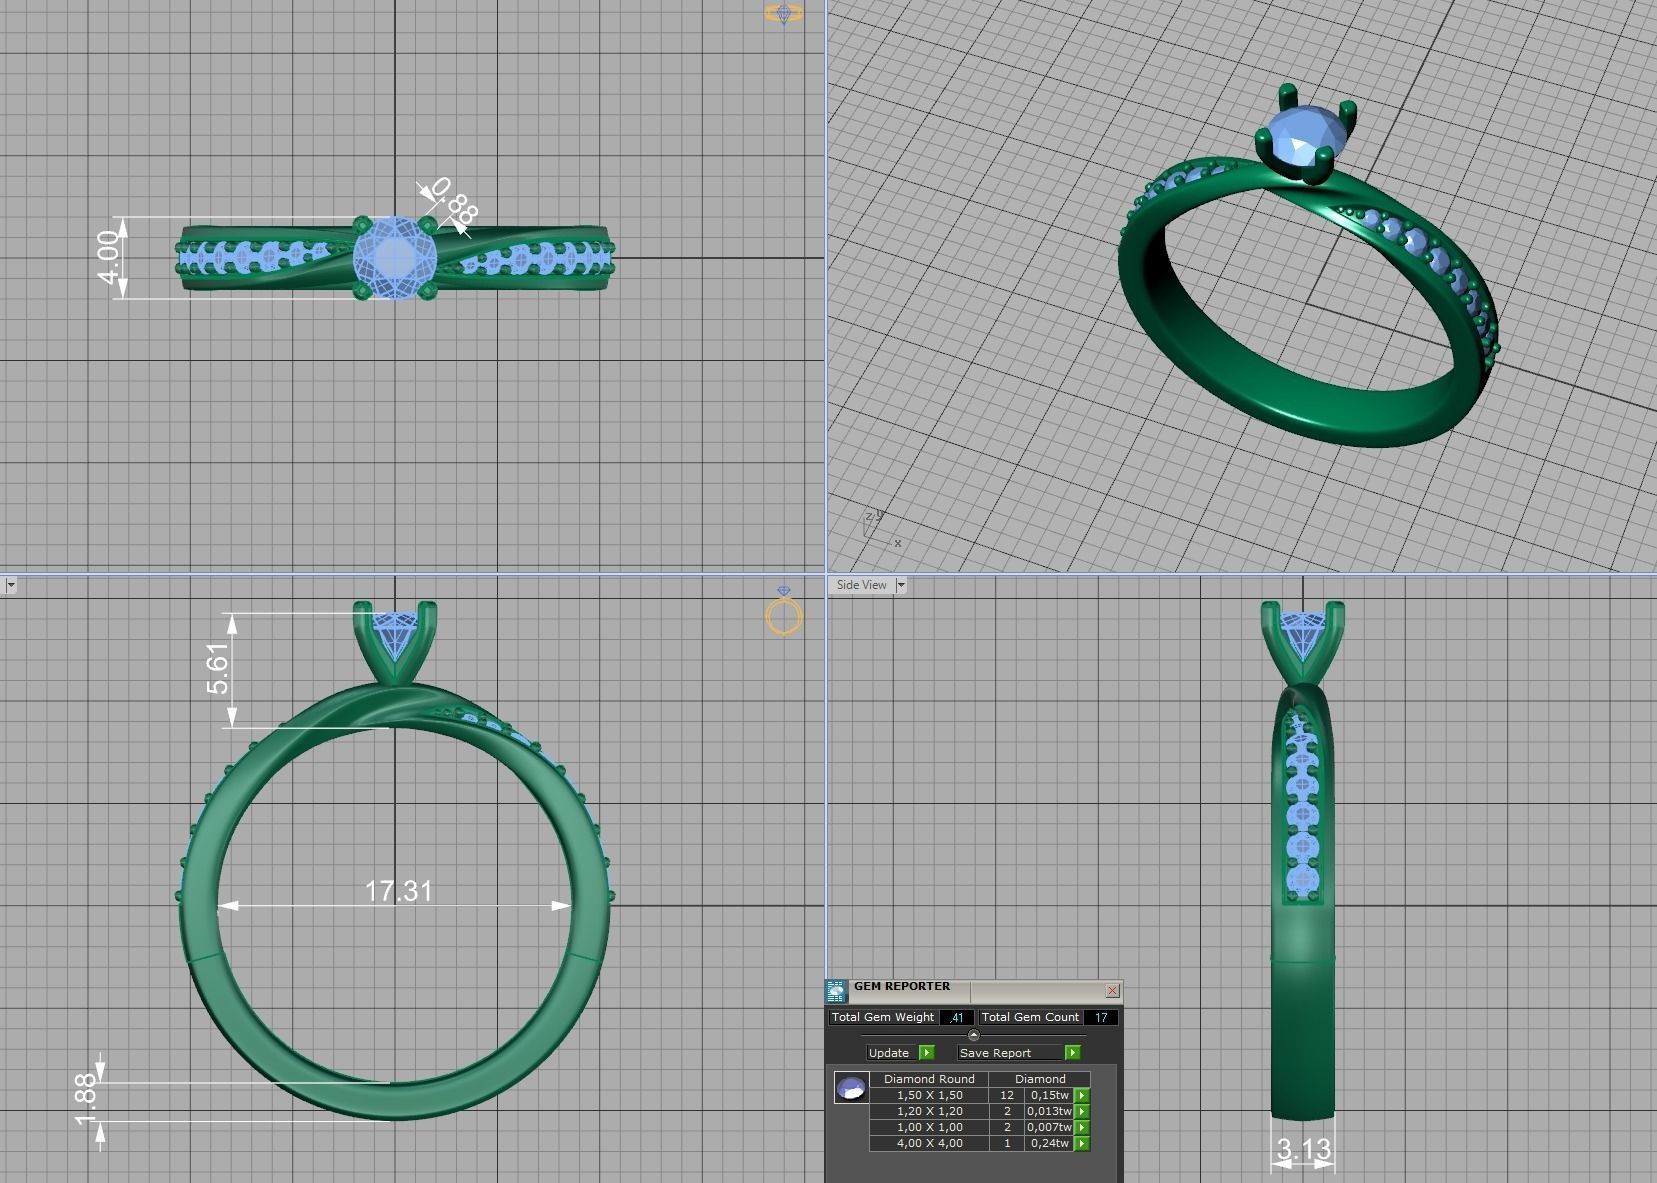Click the Save Report label
Screen dimensions: 1657x1183
995,1053
